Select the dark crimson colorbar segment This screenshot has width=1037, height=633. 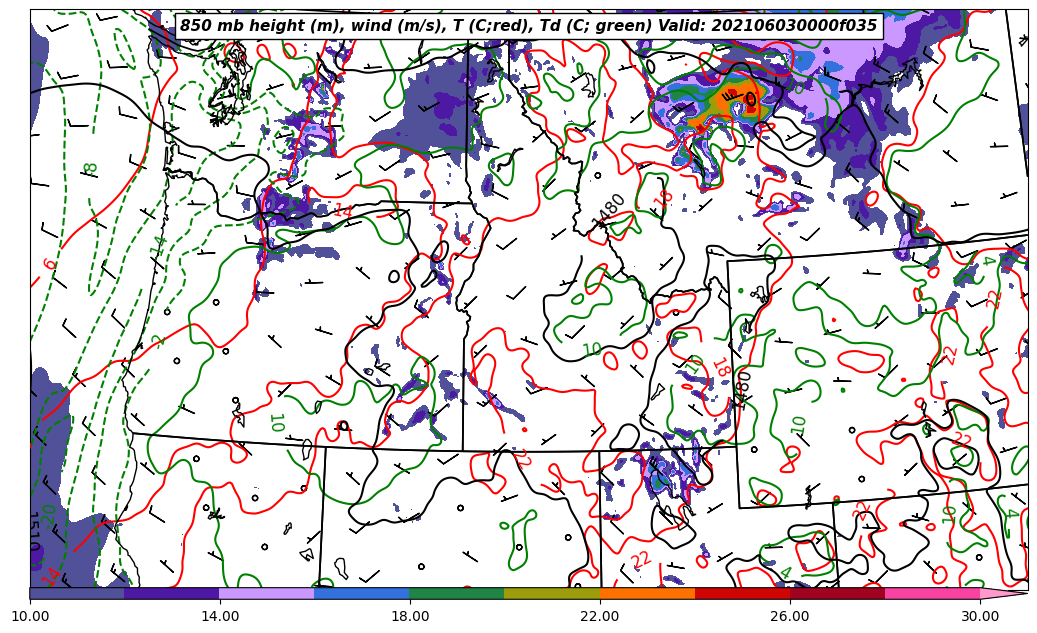(836, 593)
